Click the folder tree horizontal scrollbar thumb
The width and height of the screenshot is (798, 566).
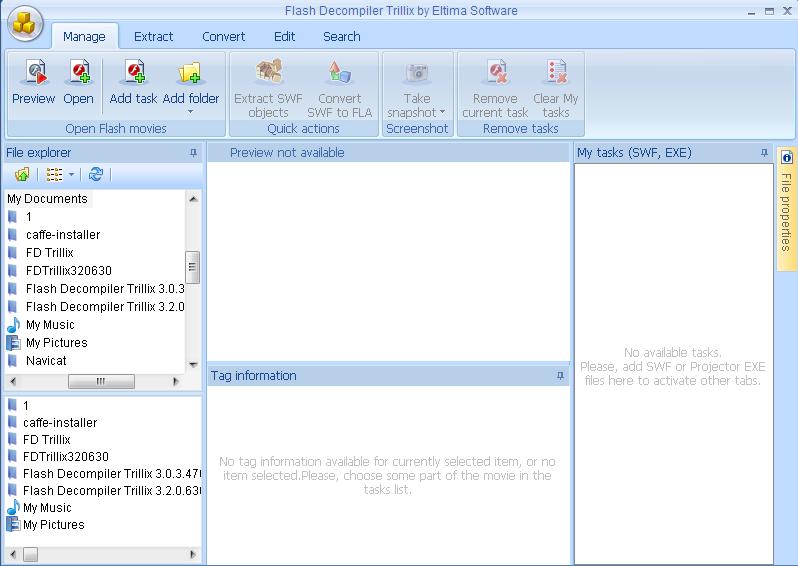click(x=101, y=381)
